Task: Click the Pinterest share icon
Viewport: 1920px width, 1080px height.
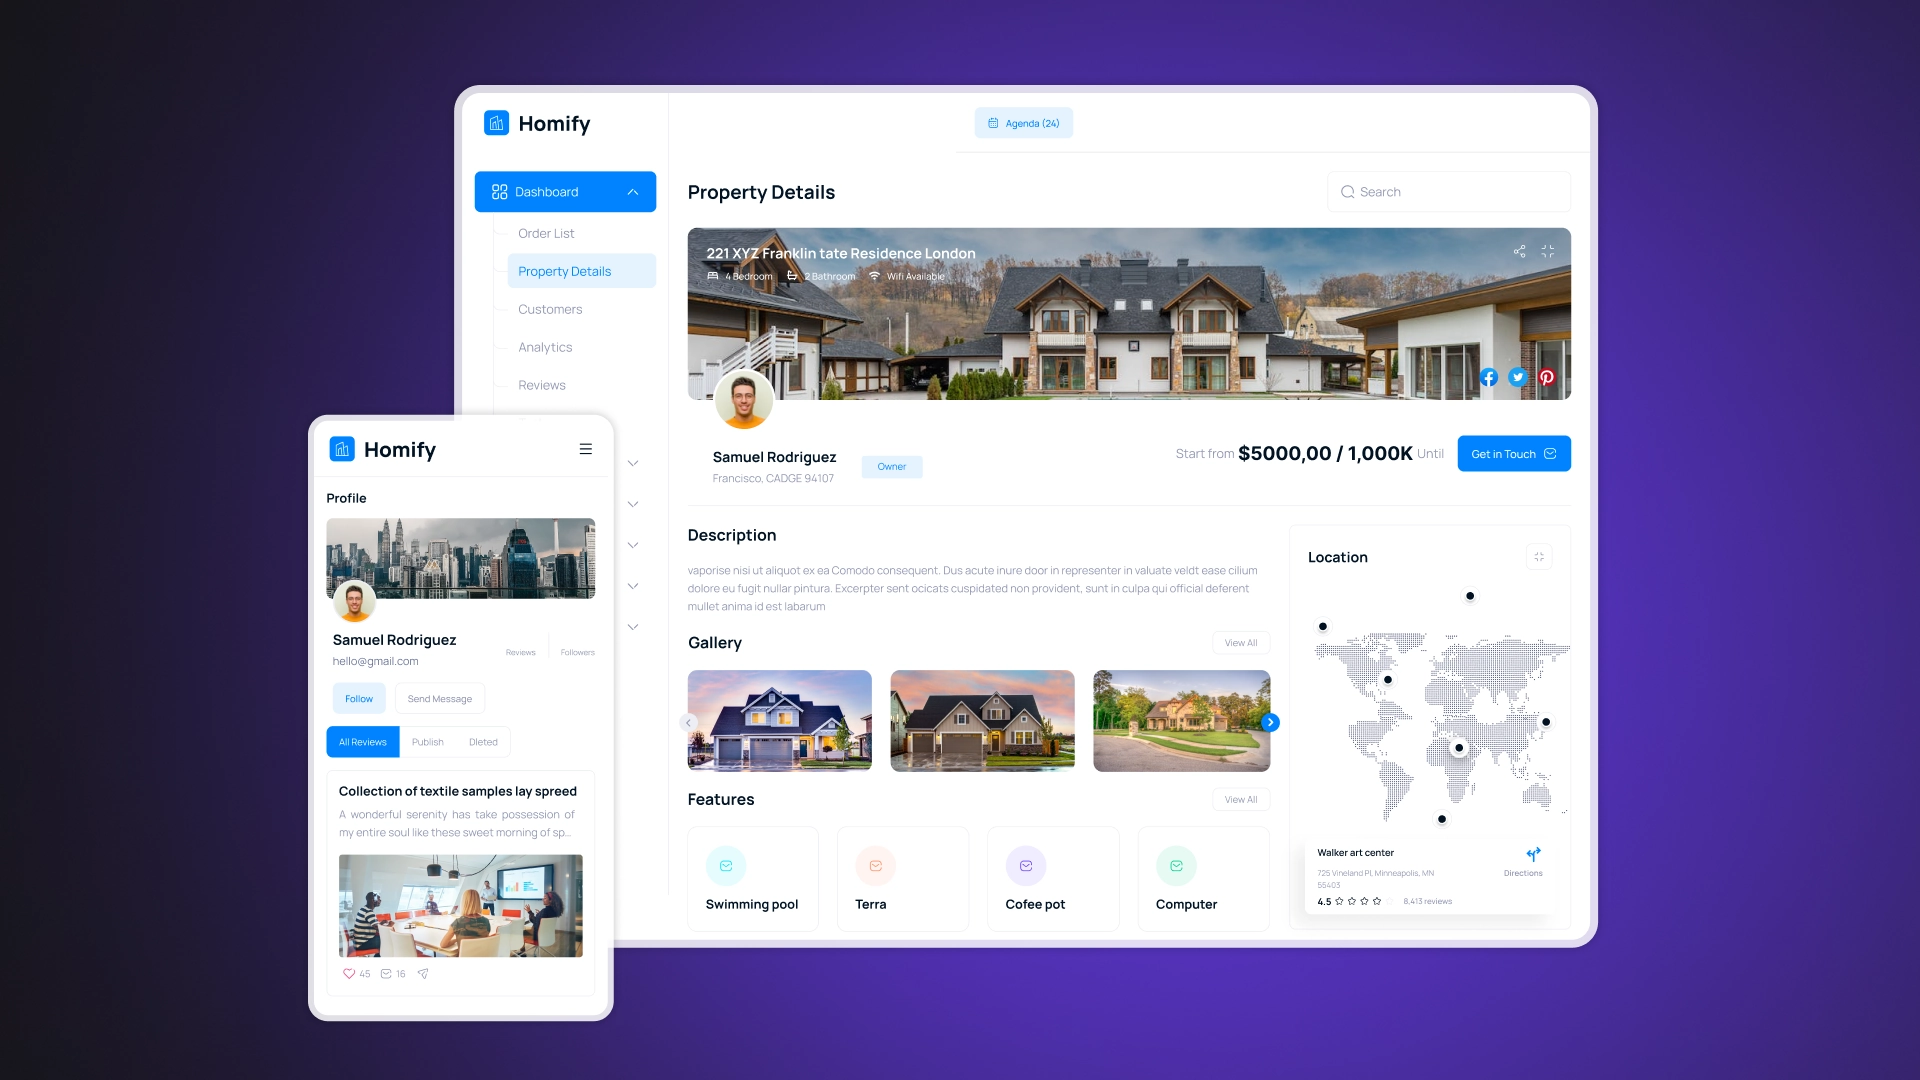Action: click(1547, 377)
